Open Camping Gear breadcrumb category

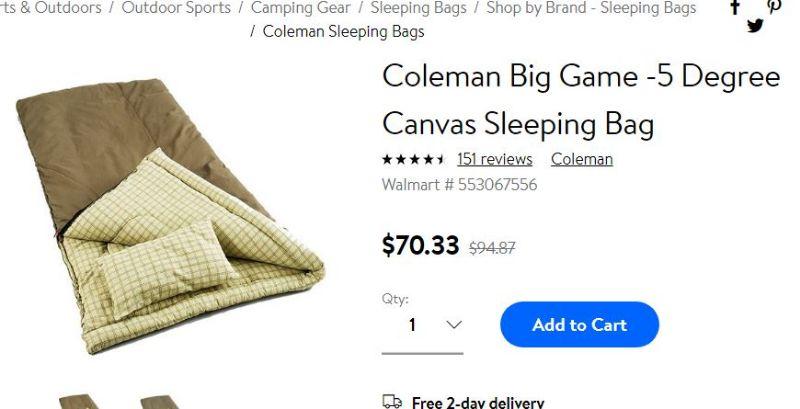tap(300, 8)
